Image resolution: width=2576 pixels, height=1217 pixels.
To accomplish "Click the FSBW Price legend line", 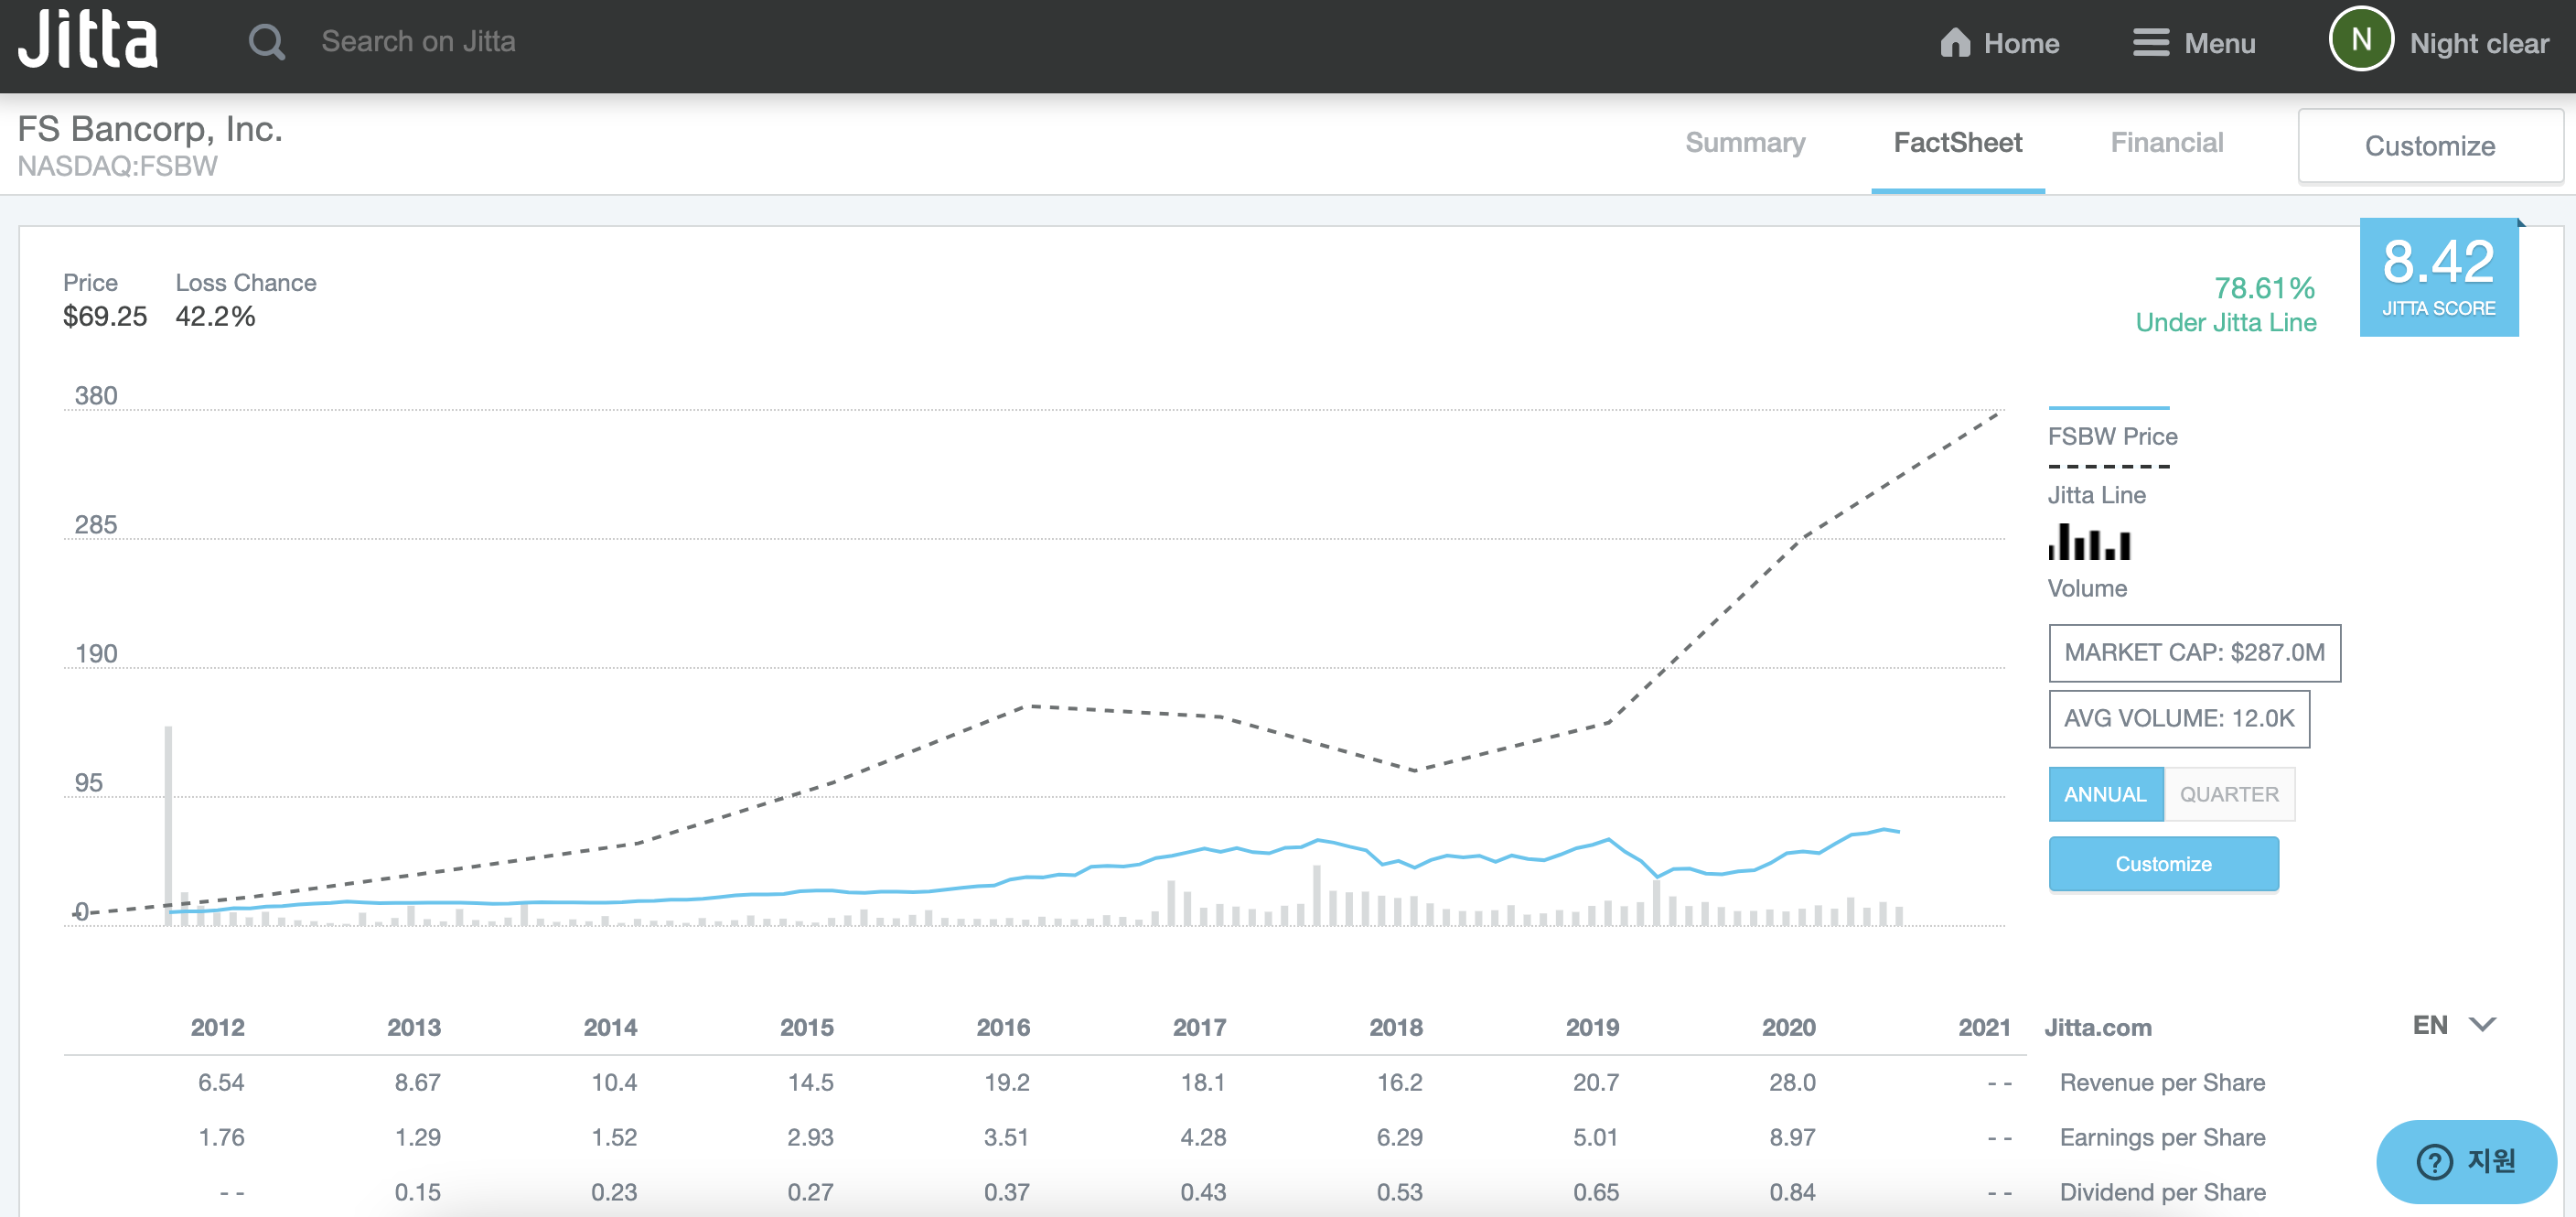I will click(2108, 407).
